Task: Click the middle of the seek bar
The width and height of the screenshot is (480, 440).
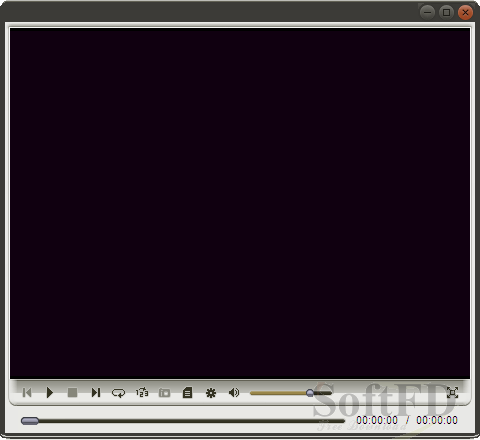Action: click(183, 421)
